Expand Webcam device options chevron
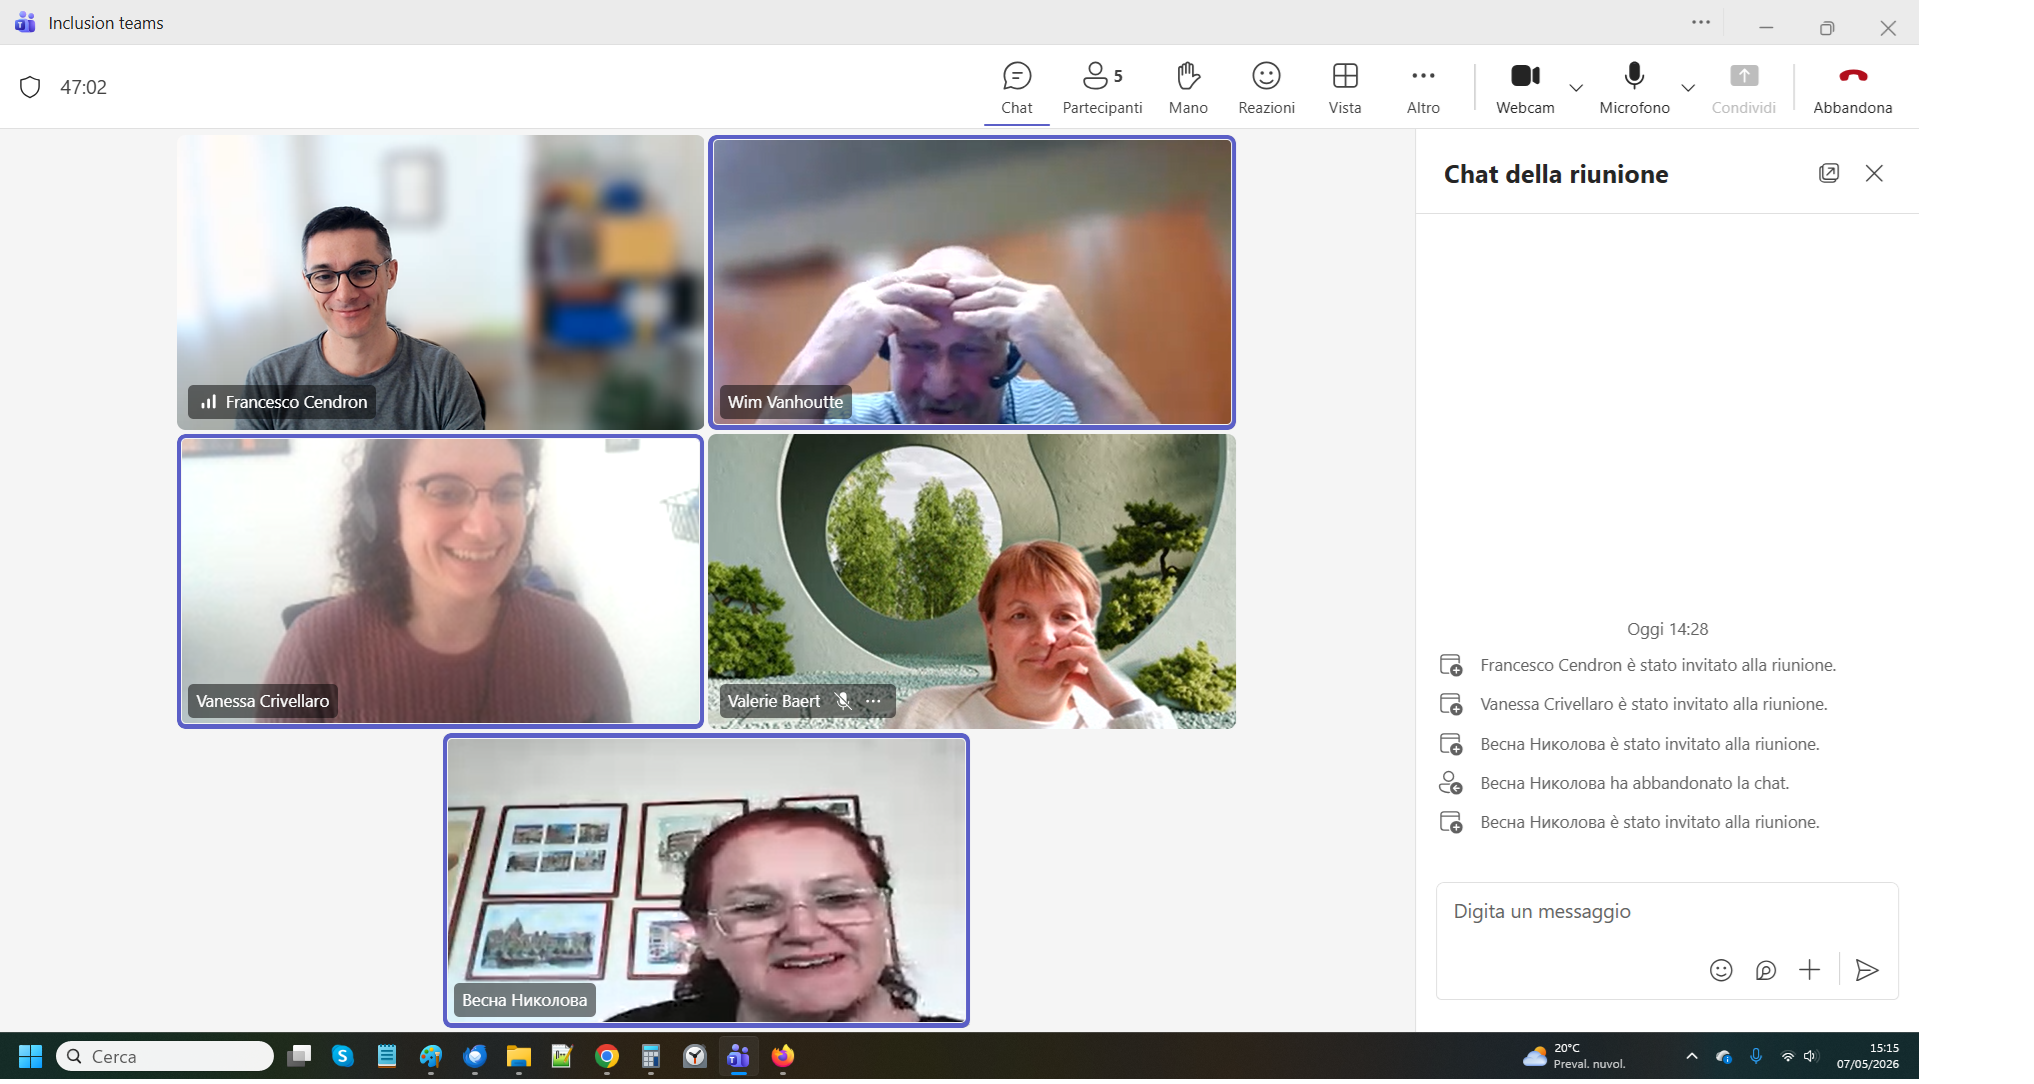The height and width of the screenshot is (1084, 2034). coord(1576,88)
